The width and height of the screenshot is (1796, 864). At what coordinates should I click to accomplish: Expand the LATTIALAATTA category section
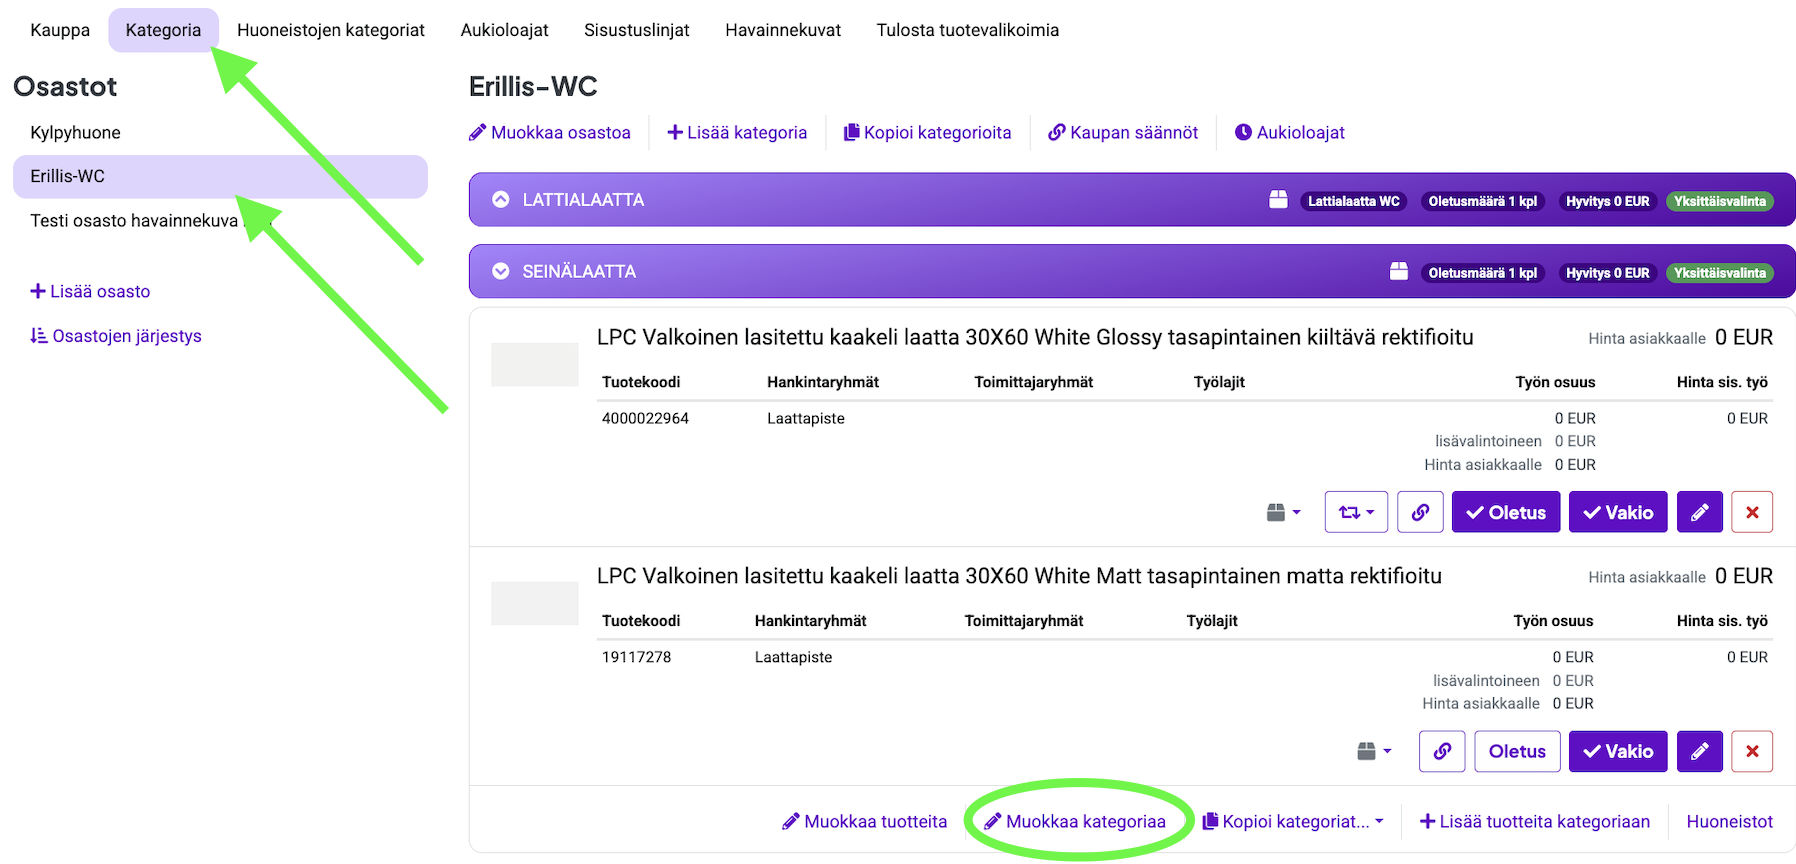[501, 200]
